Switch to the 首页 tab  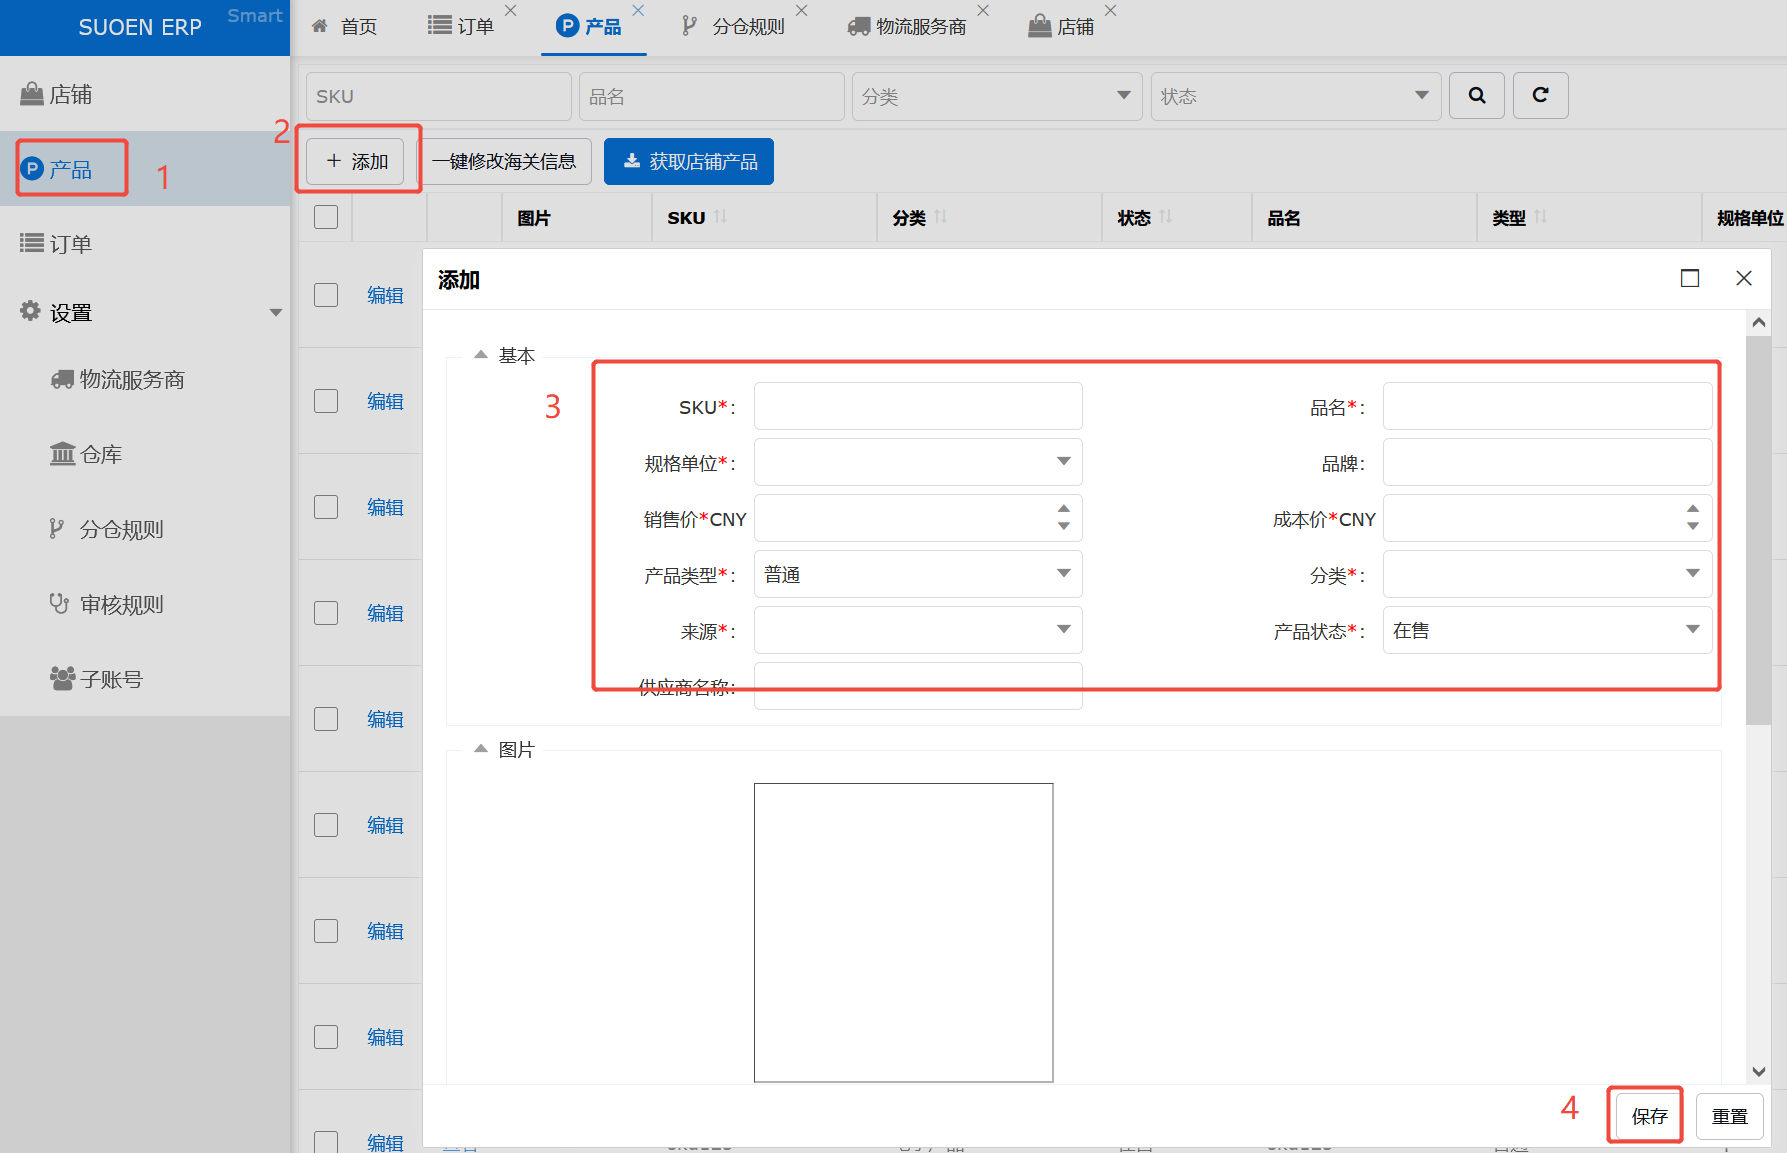click(343, 26)
